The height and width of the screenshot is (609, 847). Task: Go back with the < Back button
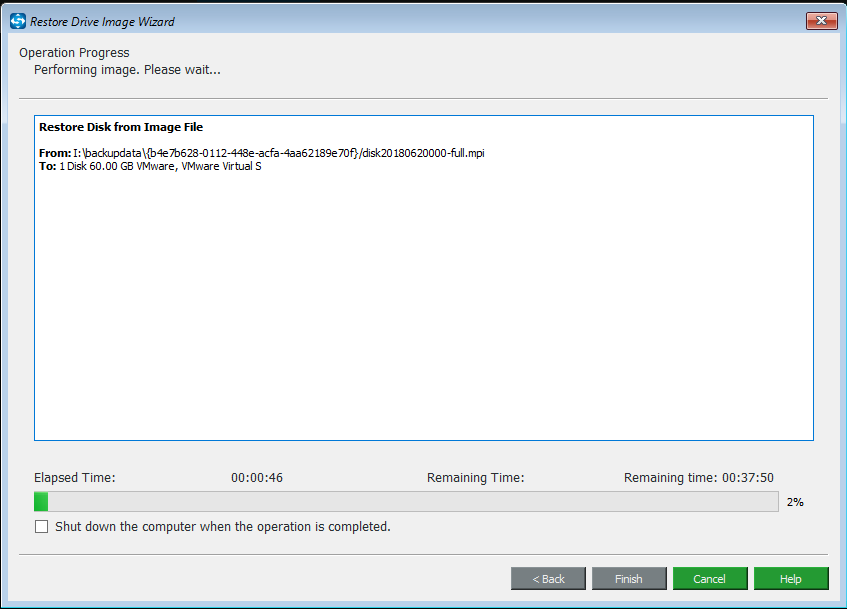tap(548, 579)
